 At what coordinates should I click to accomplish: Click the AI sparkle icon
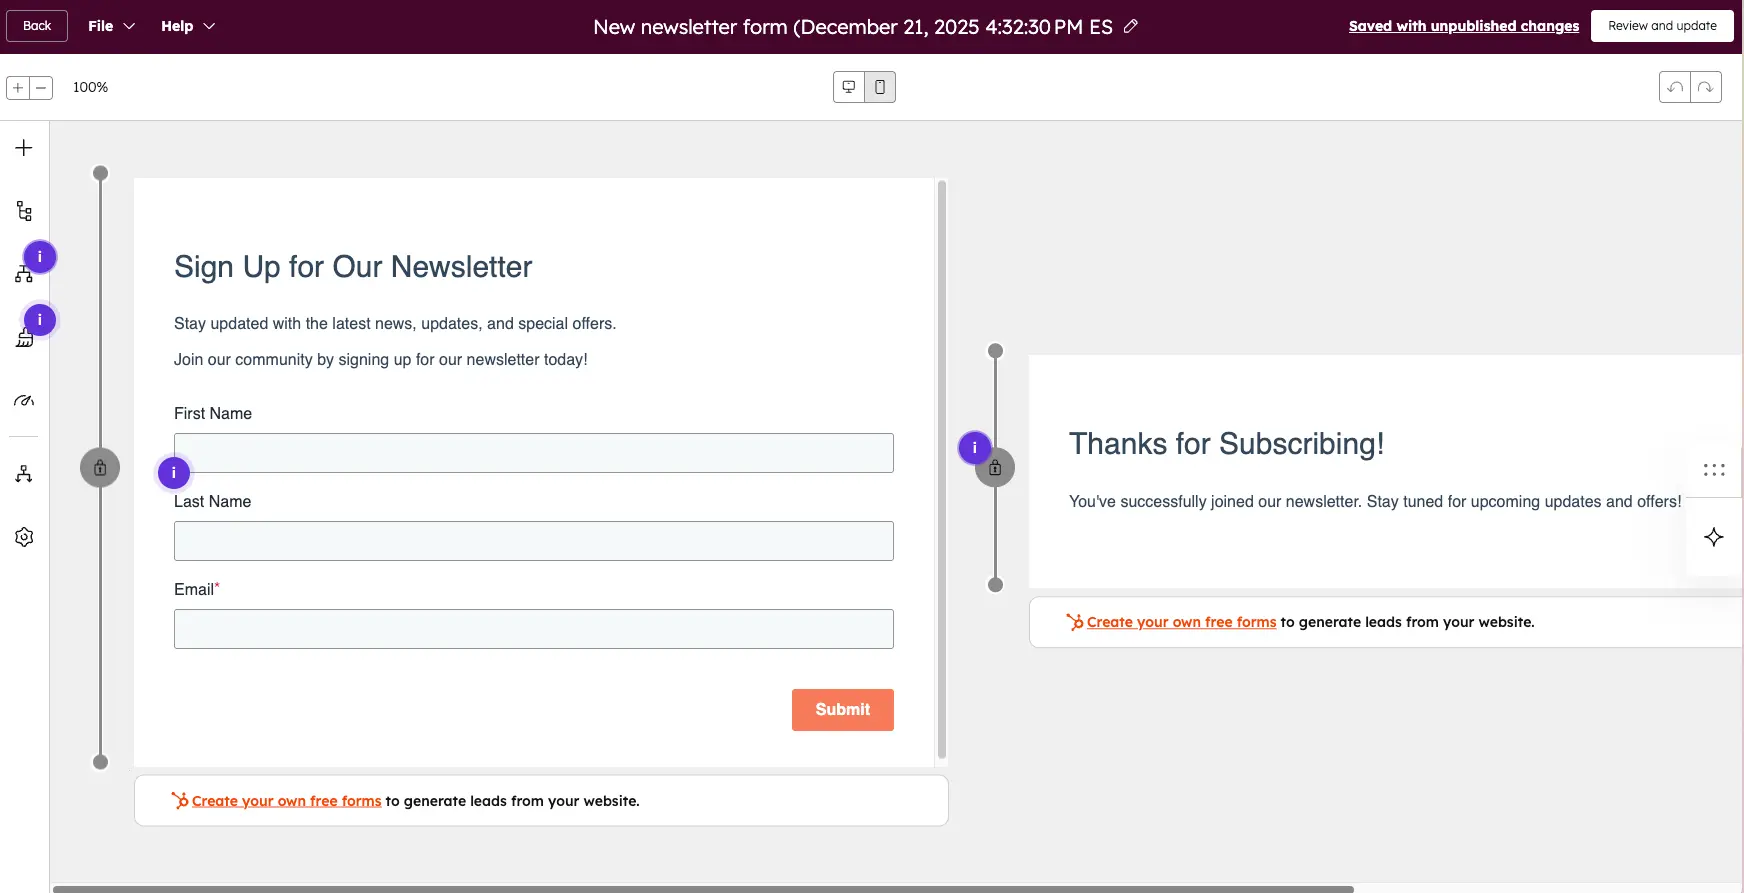tap(1714, 537)
